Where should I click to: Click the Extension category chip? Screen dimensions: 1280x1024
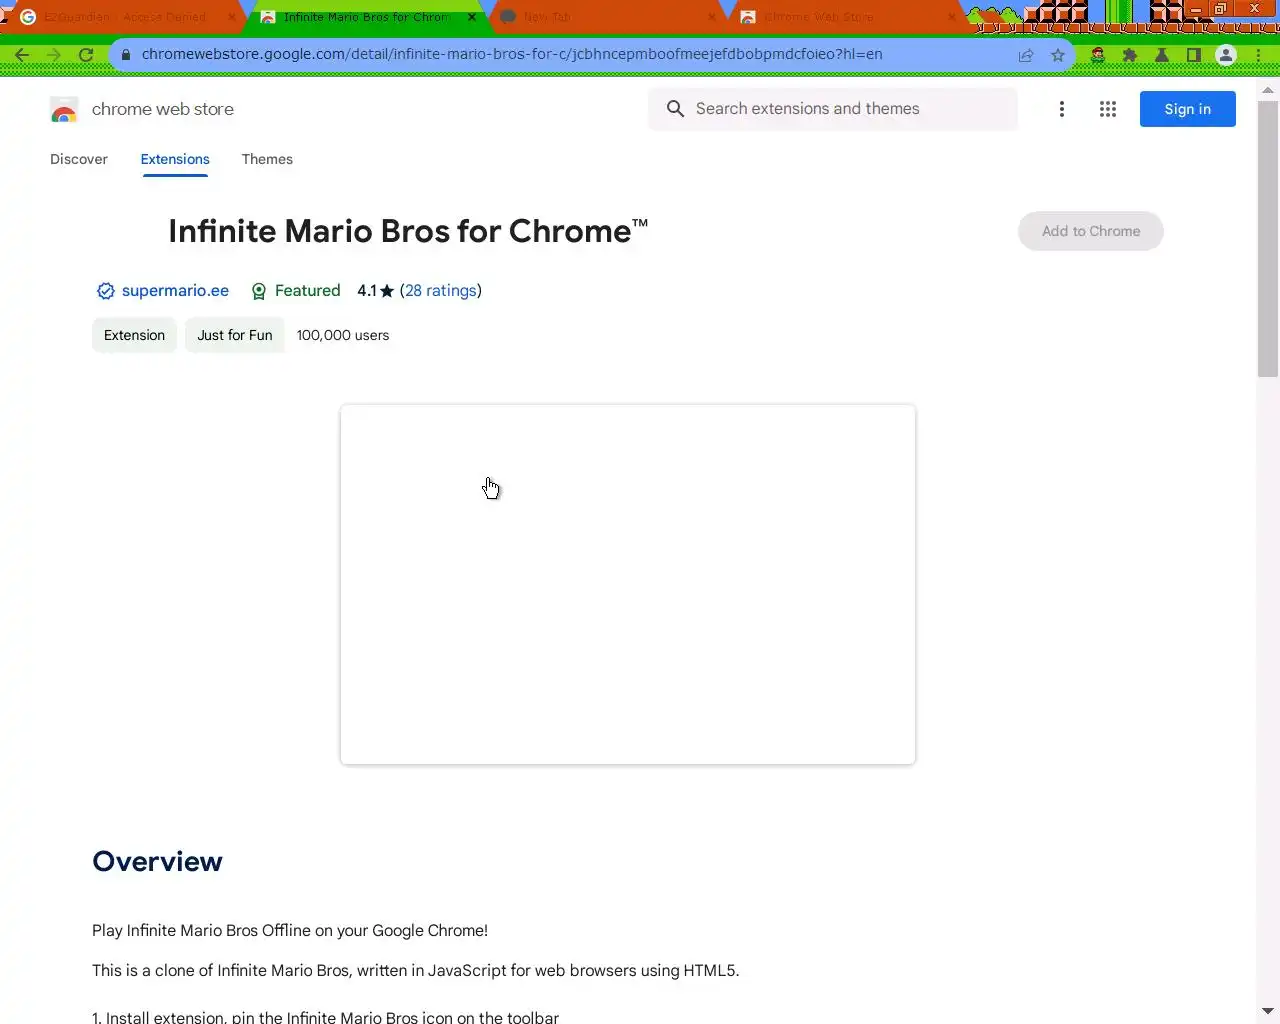[134, 335]
